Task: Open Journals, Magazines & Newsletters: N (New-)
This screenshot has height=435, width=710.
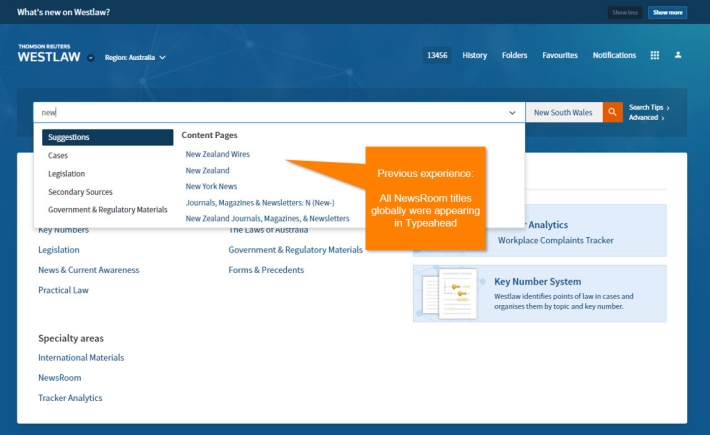Action: click(x=260, y=202)
